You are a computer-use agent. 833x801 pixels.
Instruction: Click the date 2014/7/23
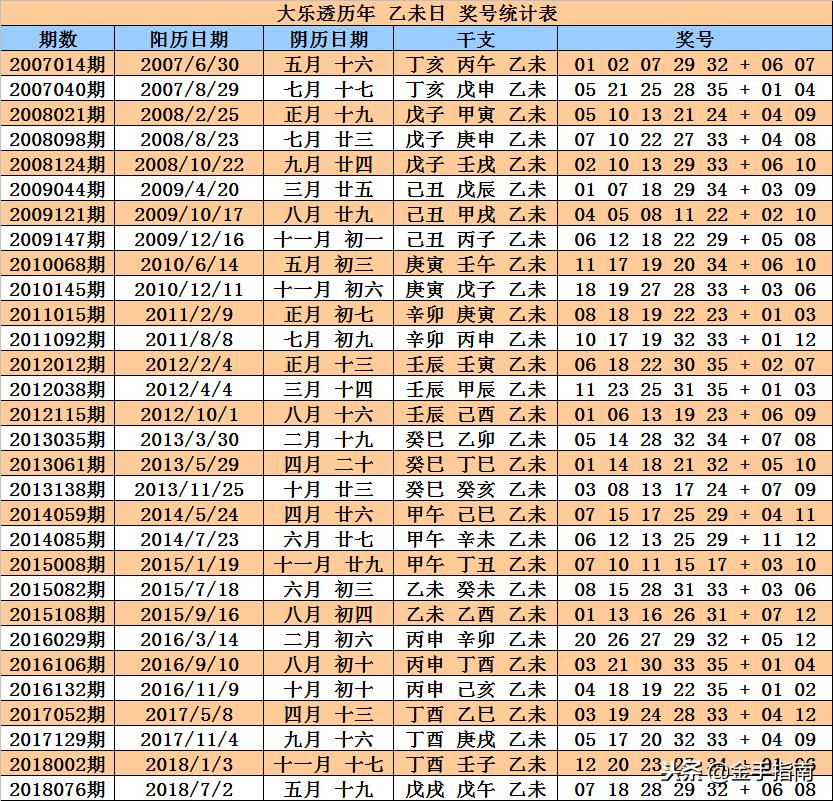coord(189,539)
